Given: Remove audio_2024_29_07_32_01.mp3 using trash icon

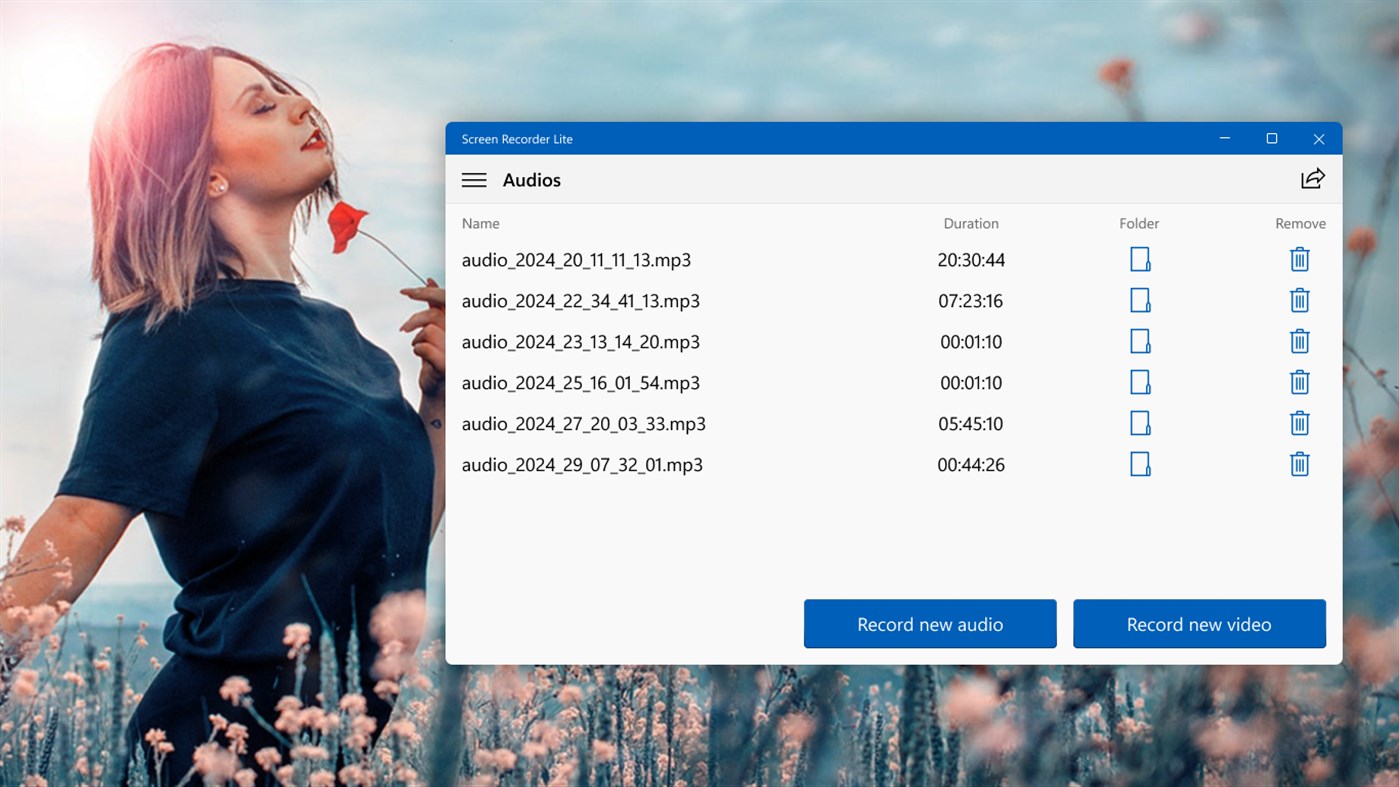Looking at the screenshot, I should [1299, 464].
